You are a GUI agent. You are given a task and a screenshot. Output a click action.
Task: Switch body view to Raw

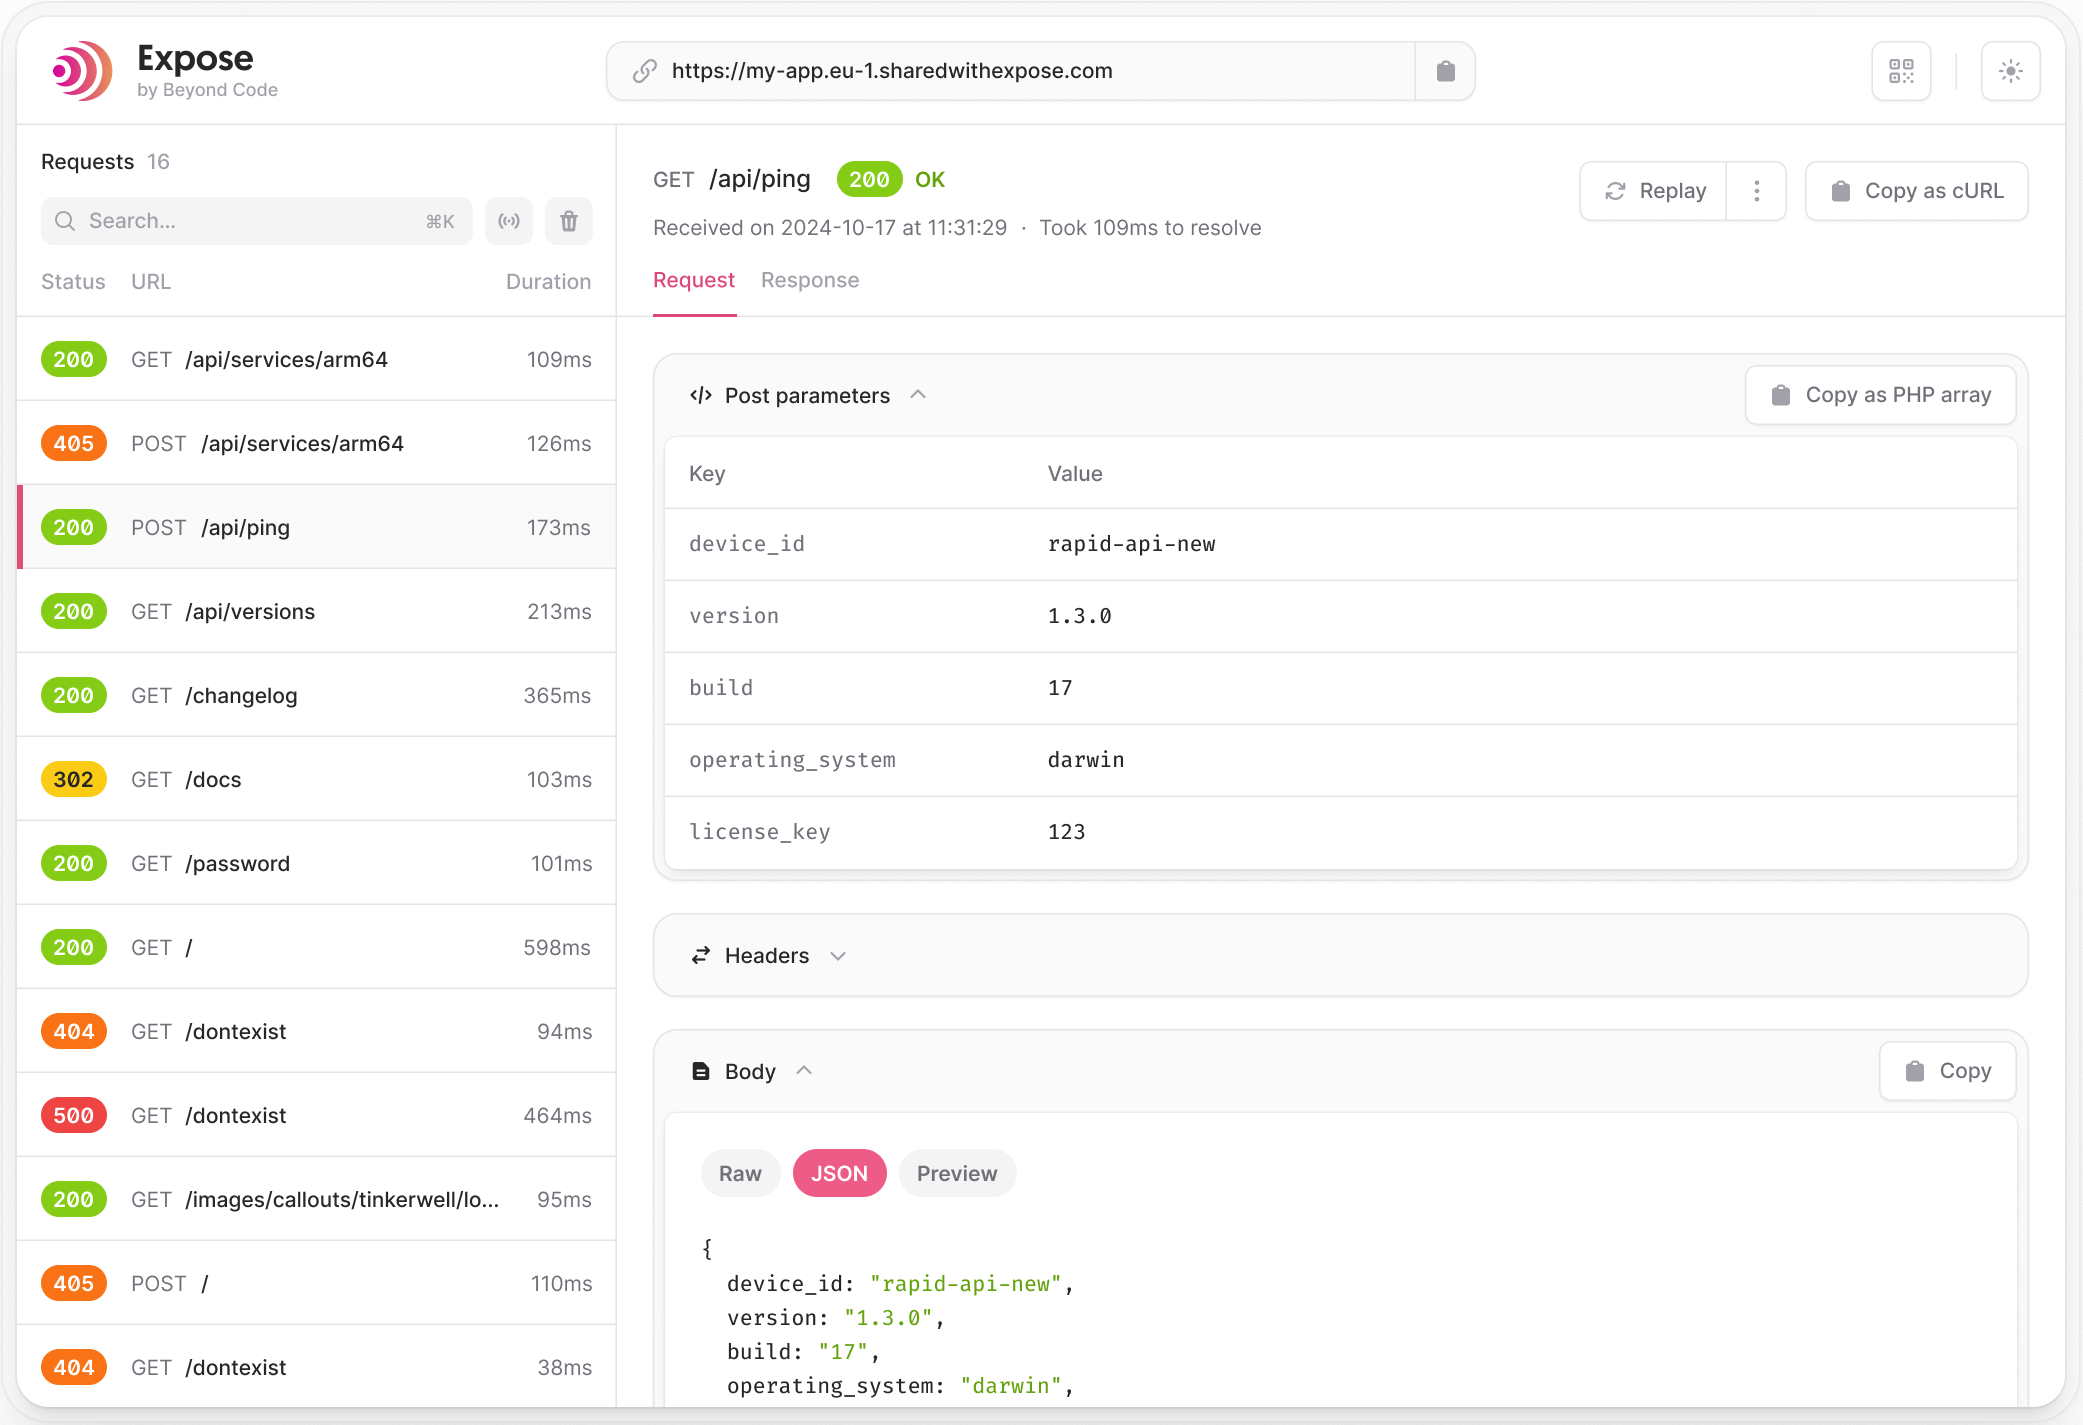coord(740,1173)
